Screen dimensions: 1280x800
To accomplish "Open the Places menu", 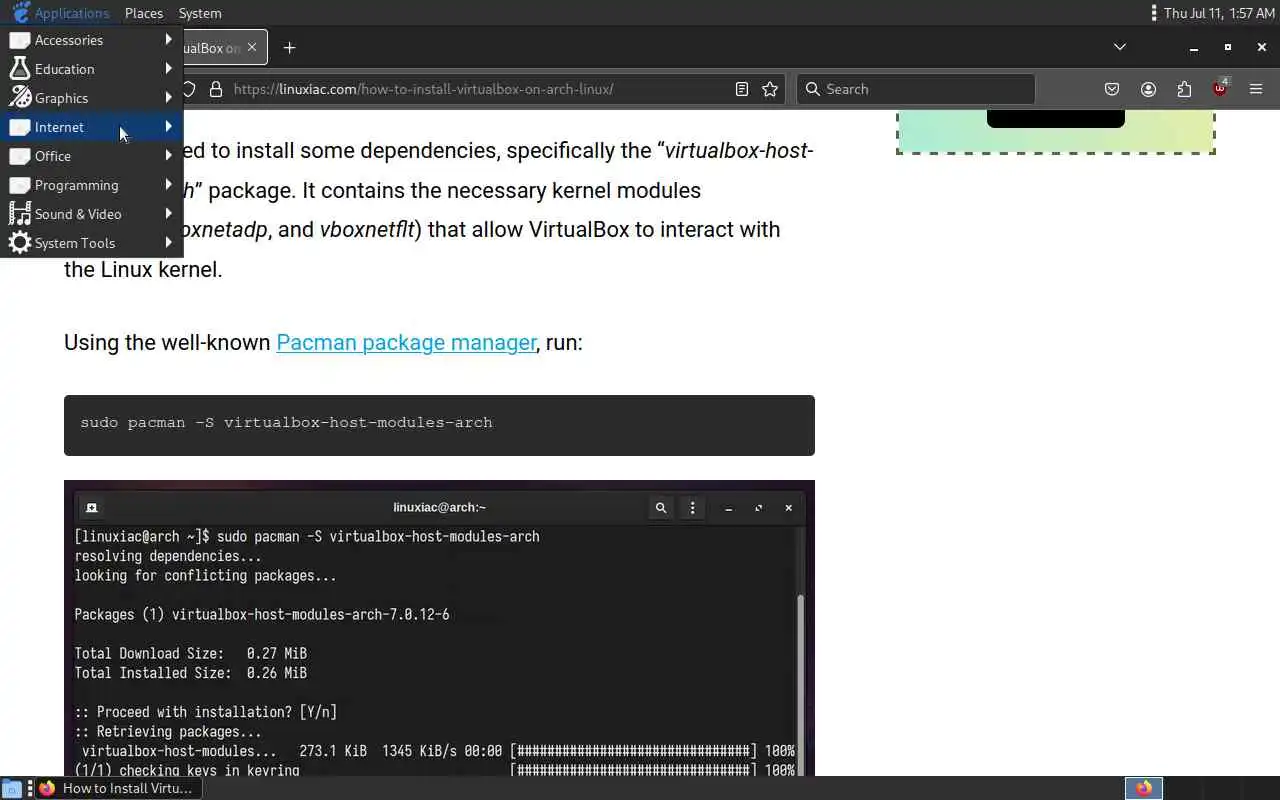I will coord(144,13).
